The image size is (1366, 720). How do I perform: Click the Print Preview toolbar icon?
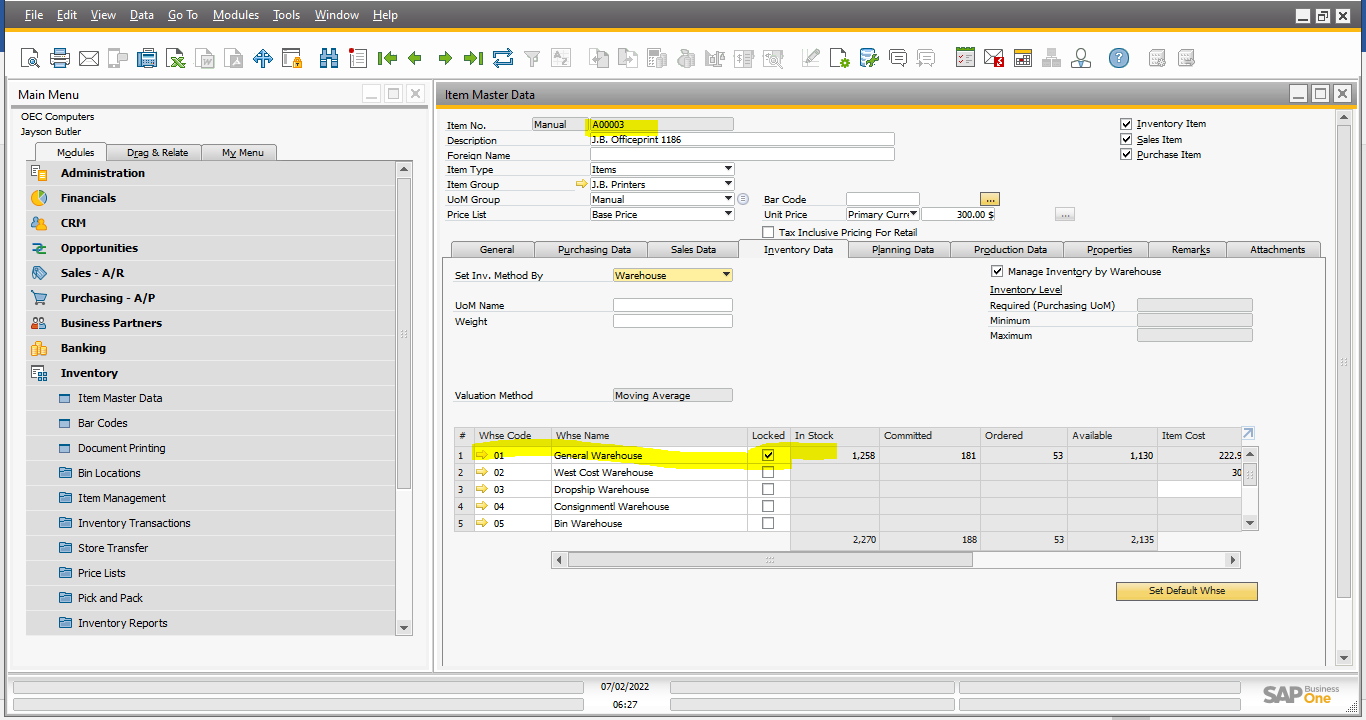click(x=30, y=58)
